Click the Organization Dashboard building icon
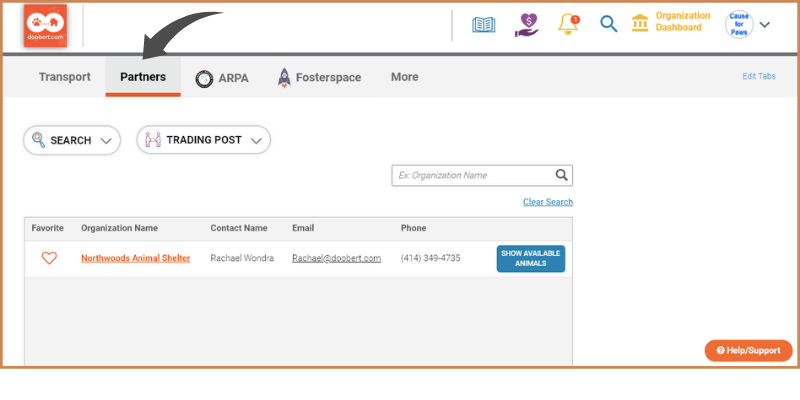 tap(640, 23)
